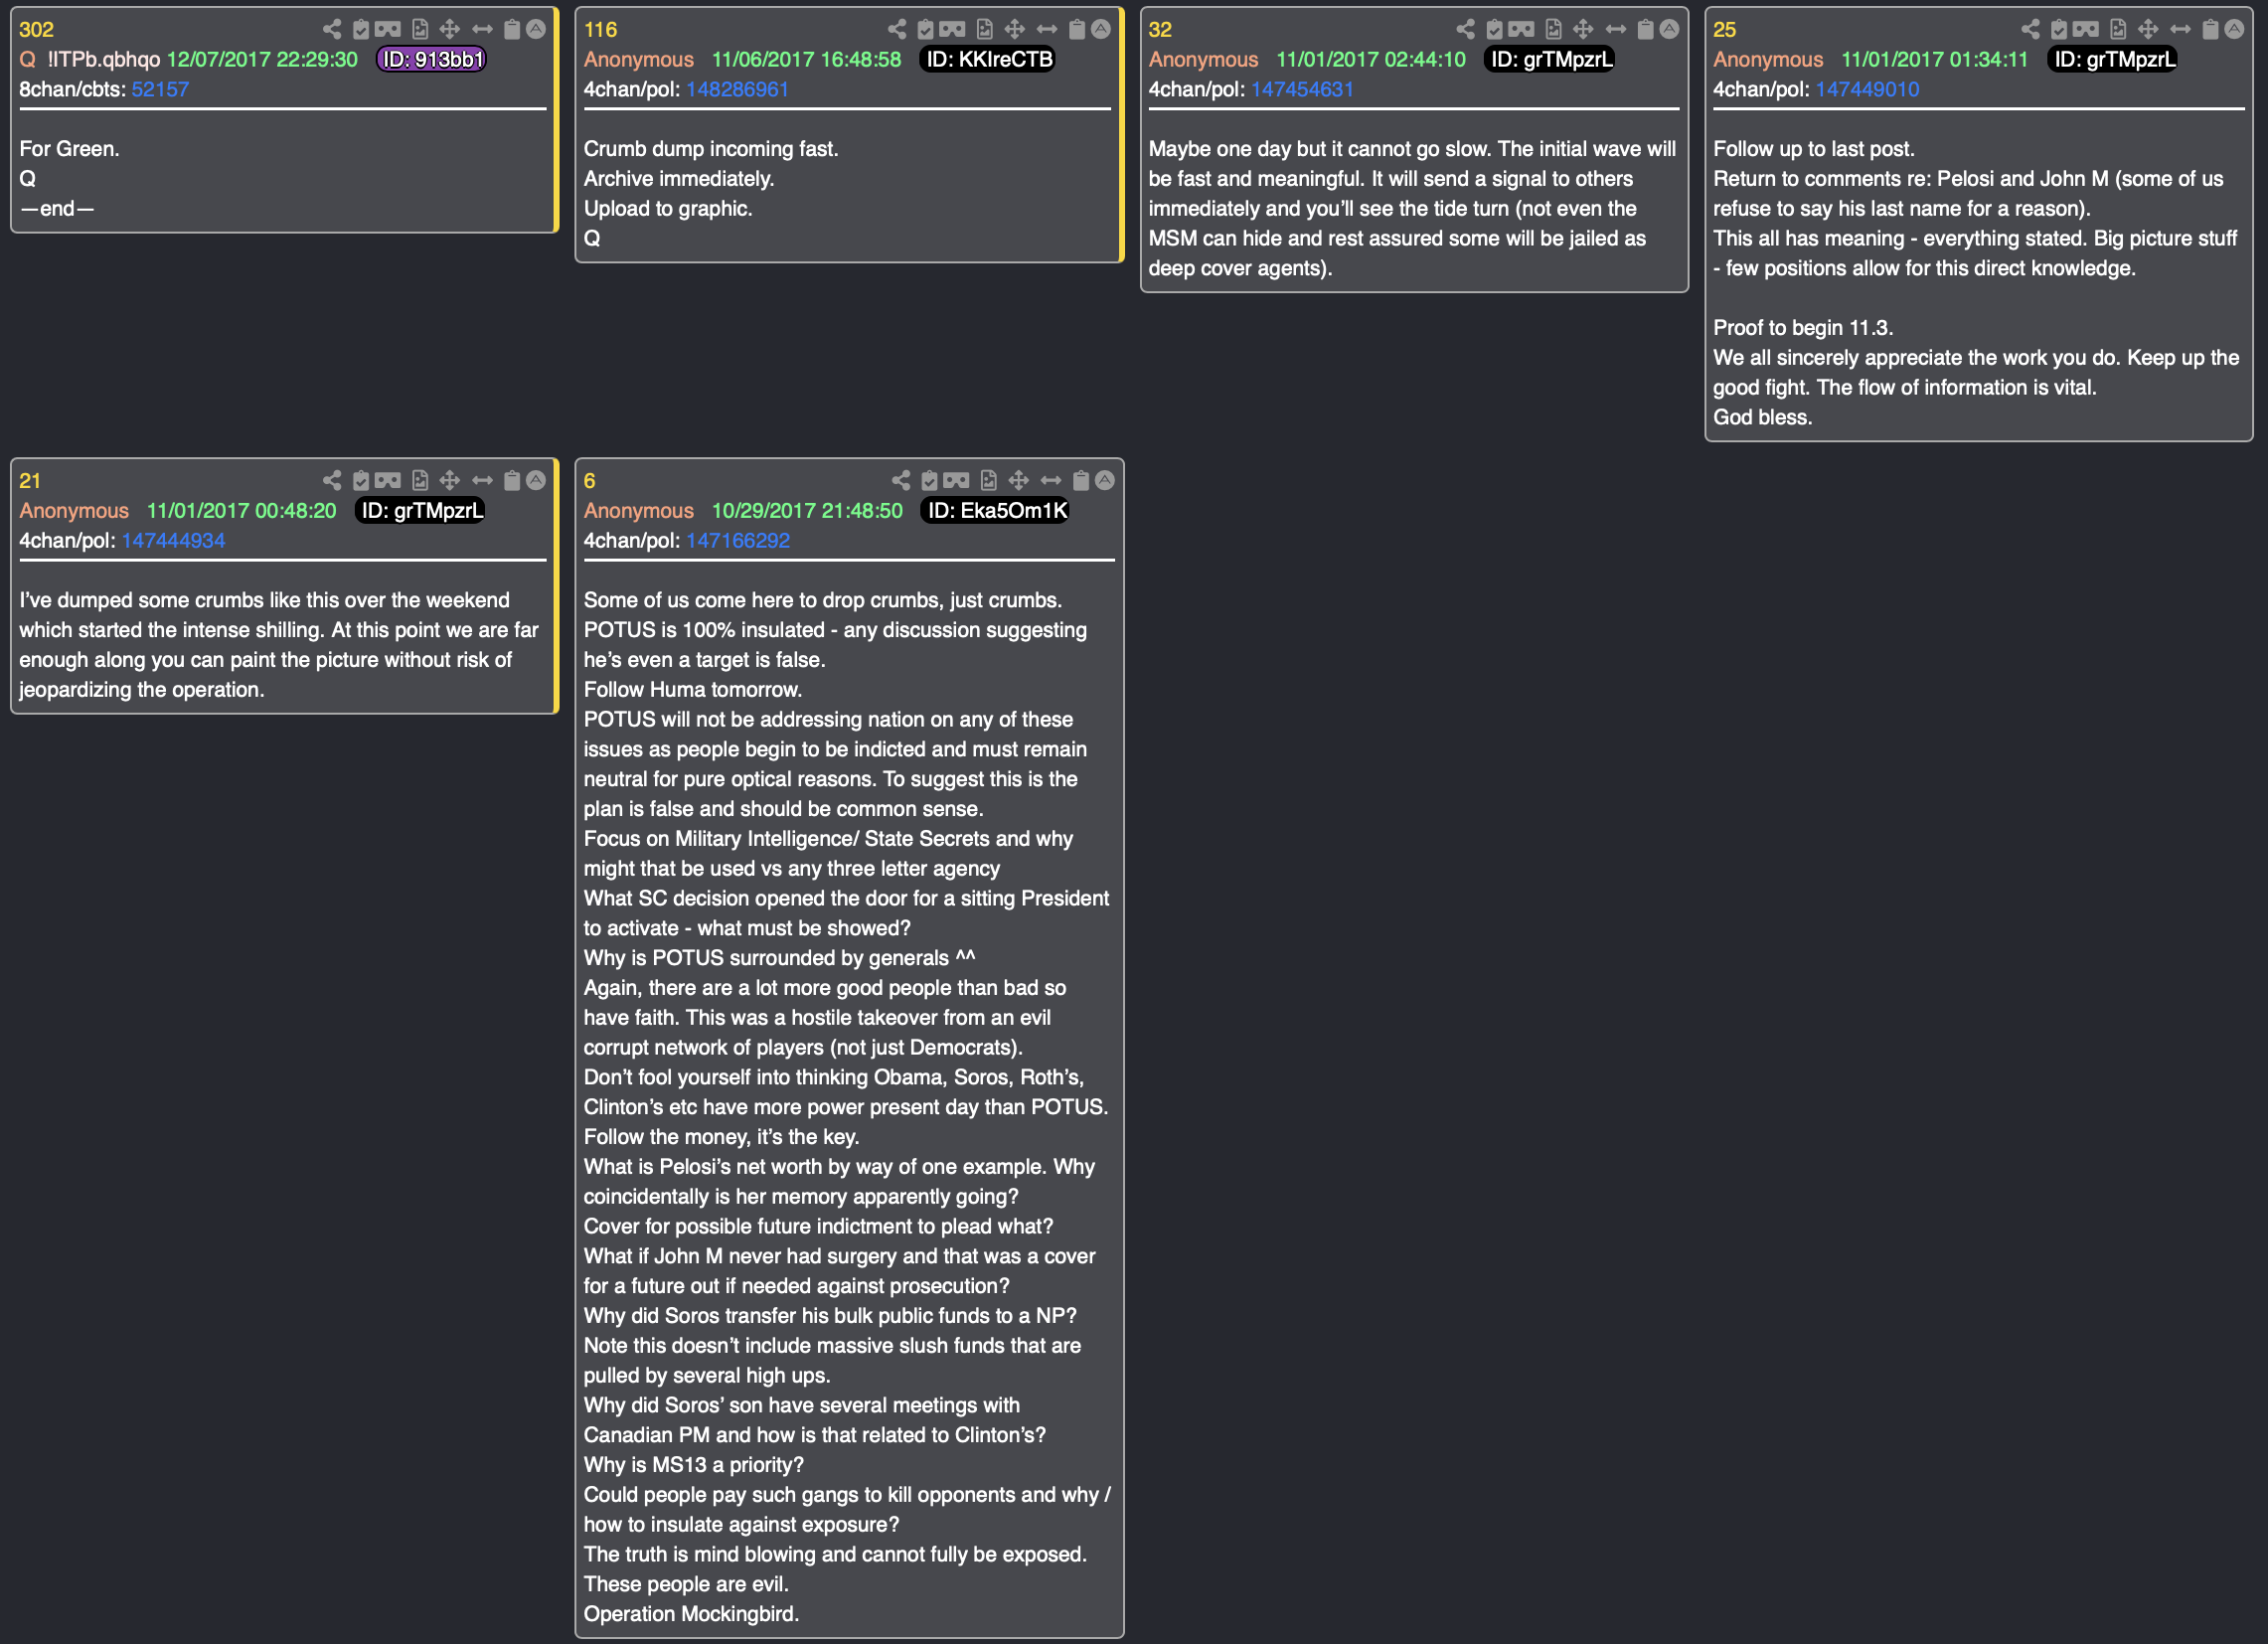Click the plain clipboard icon on post 116
Image resolution: width=2268 pixels, height=1644 pixels.
point(1077,29)
